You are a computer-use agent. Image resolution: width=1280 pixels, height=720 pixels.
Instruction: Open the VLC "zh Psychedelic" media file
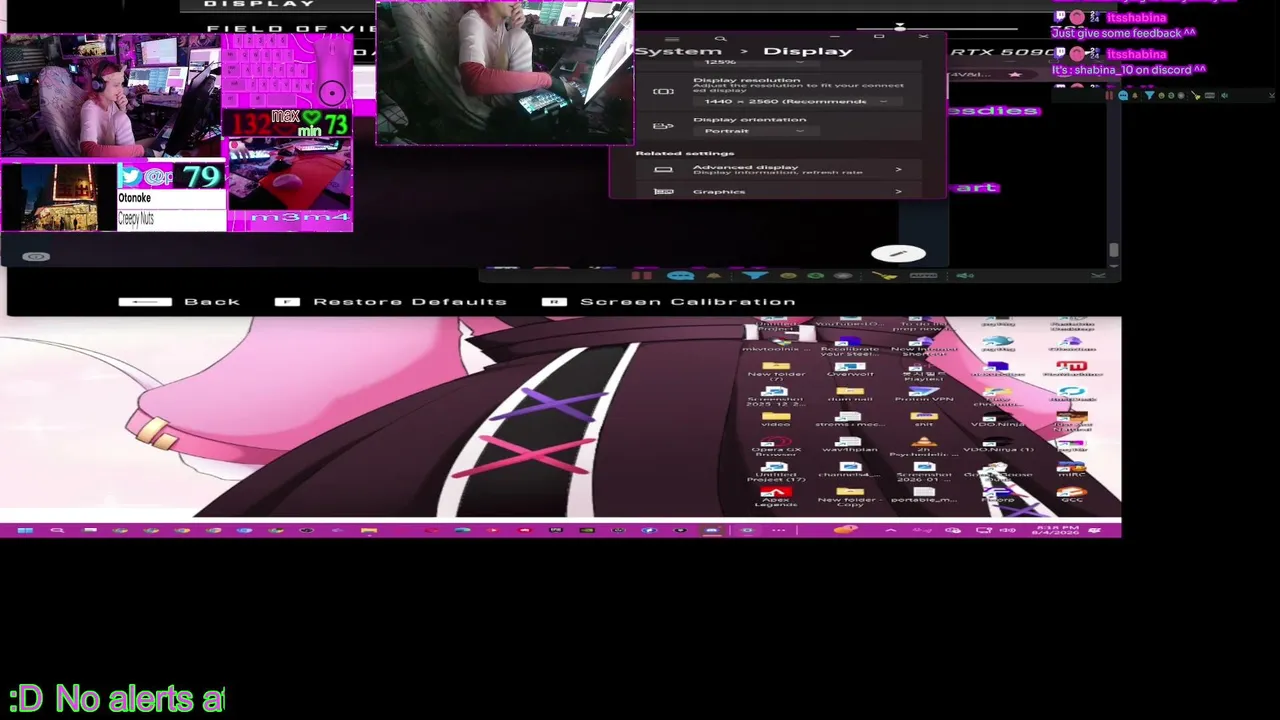point(923,446)
